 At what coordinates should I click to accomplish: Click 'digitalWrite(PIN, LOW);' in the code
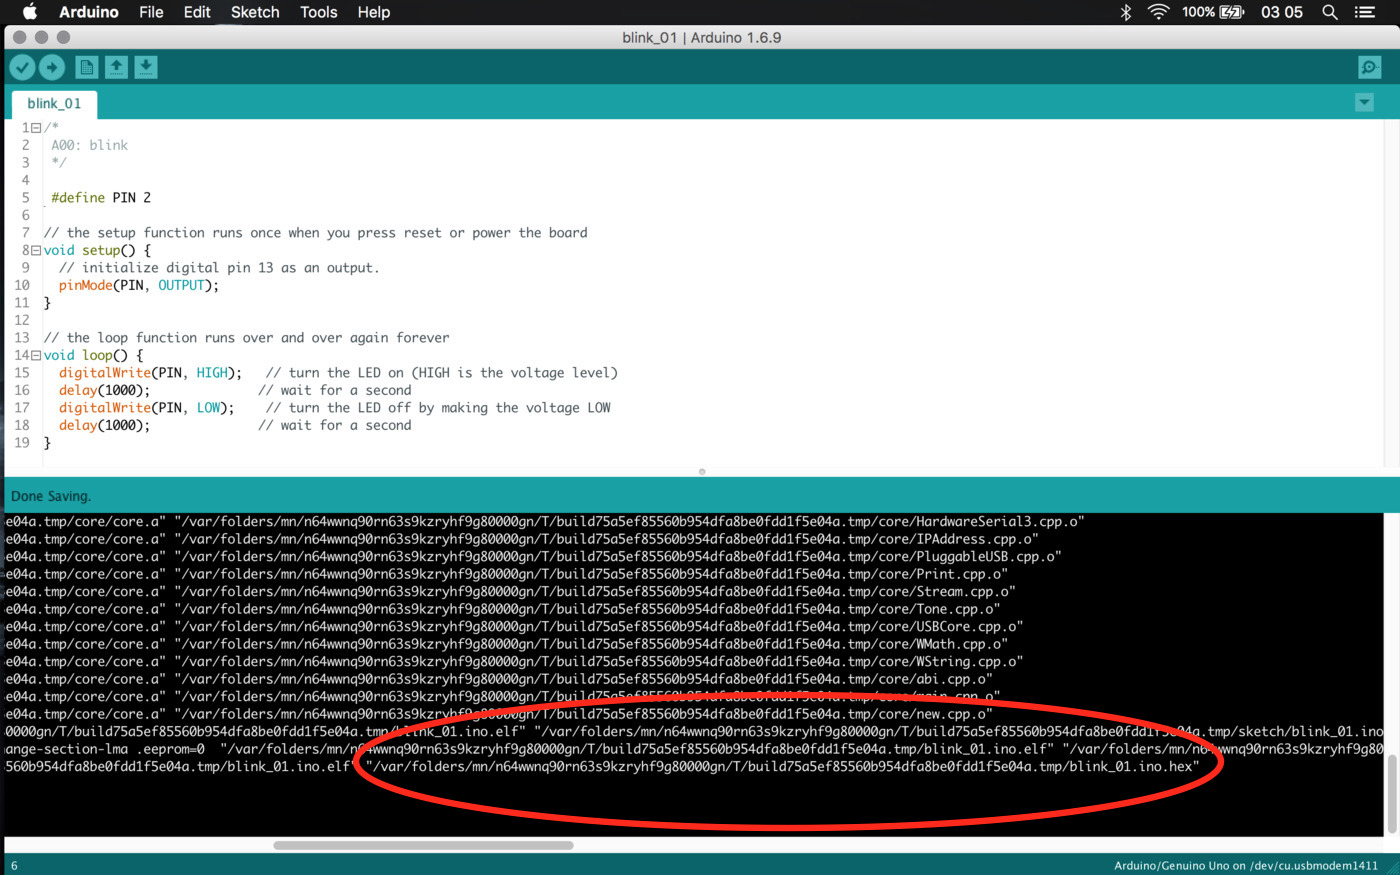pos(146,408)
